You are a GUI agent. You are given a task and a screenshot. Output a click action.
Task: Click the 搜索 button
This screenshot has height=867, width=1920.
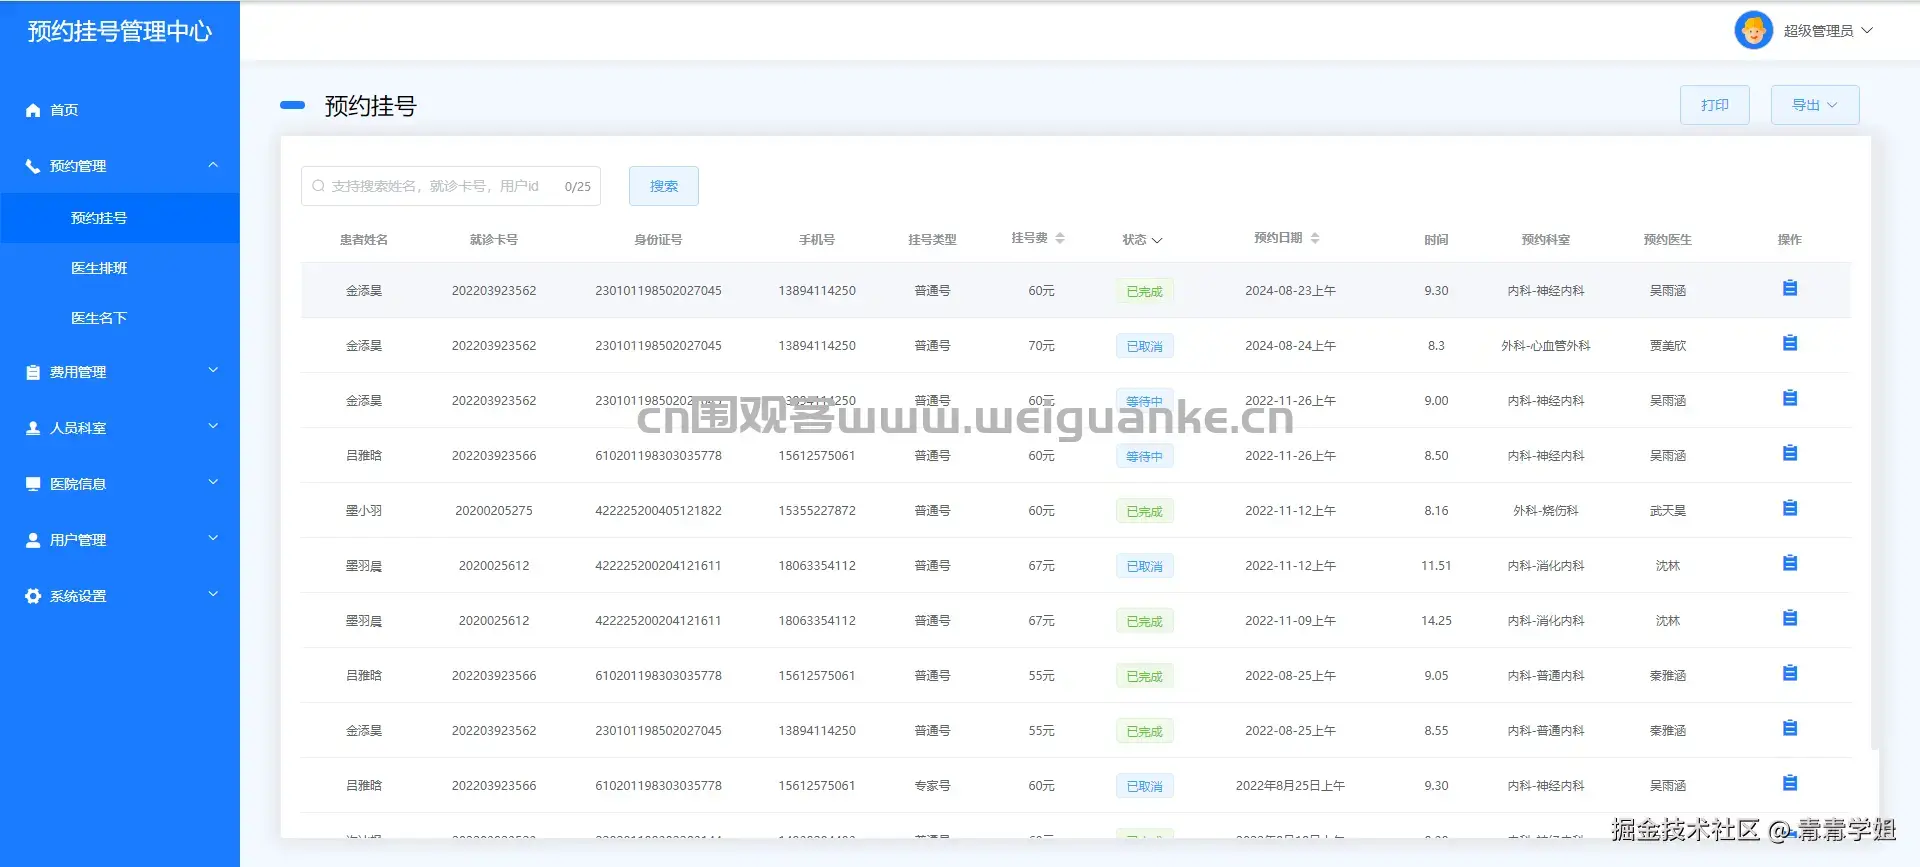[x=664, y=186]
